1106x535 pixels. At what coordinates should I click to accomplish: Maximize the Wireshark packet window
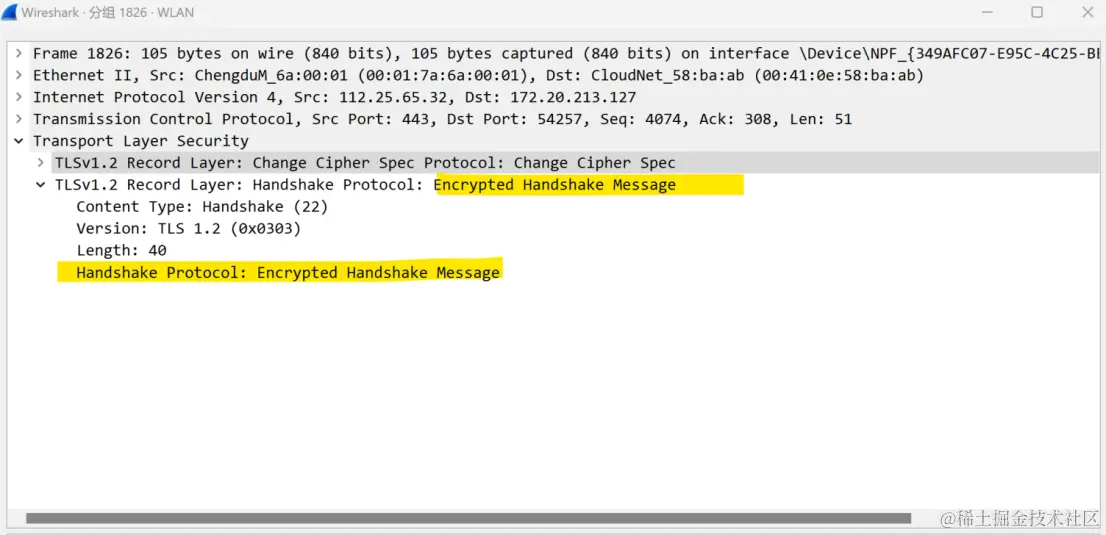pyautogui.click(x=1037, y=12)
